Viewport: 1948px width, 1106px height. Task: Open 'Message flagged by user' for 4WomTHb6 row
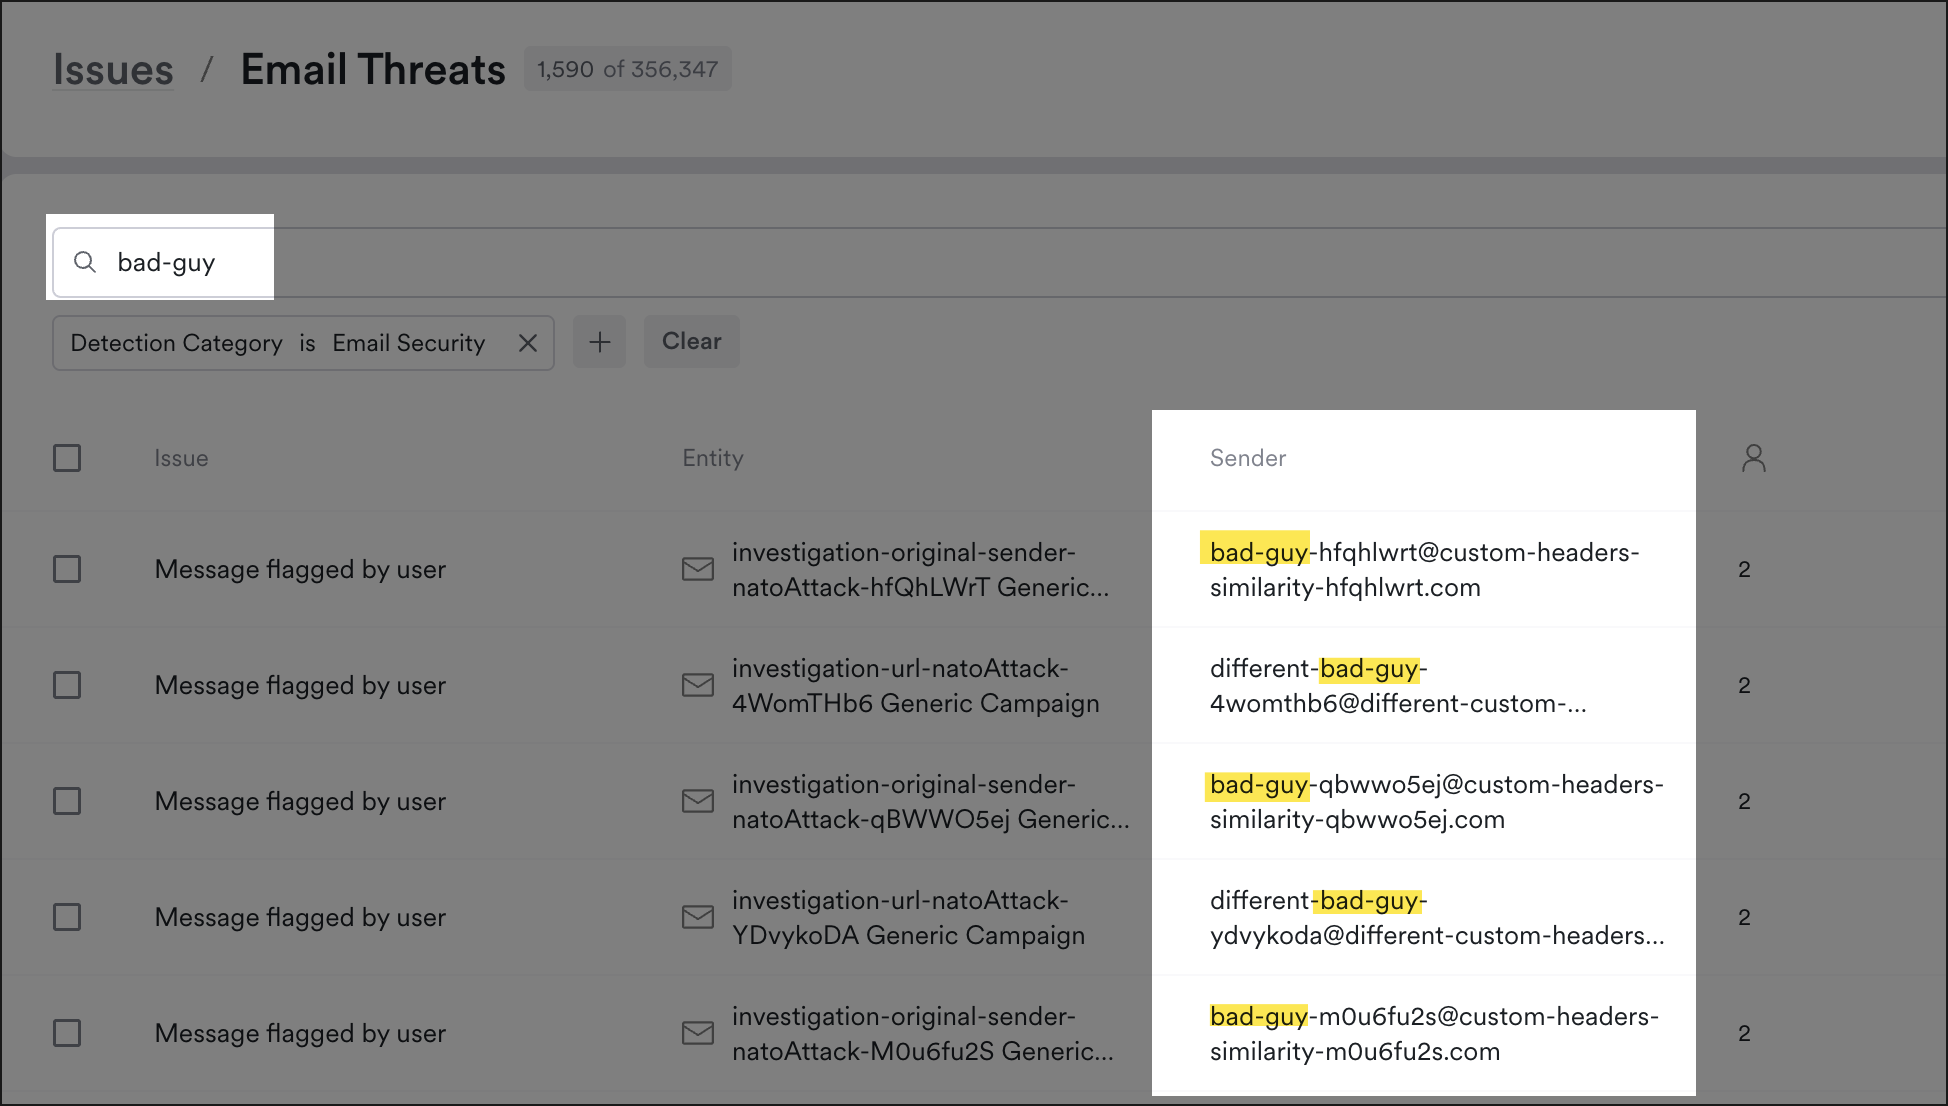pos(300,685)
